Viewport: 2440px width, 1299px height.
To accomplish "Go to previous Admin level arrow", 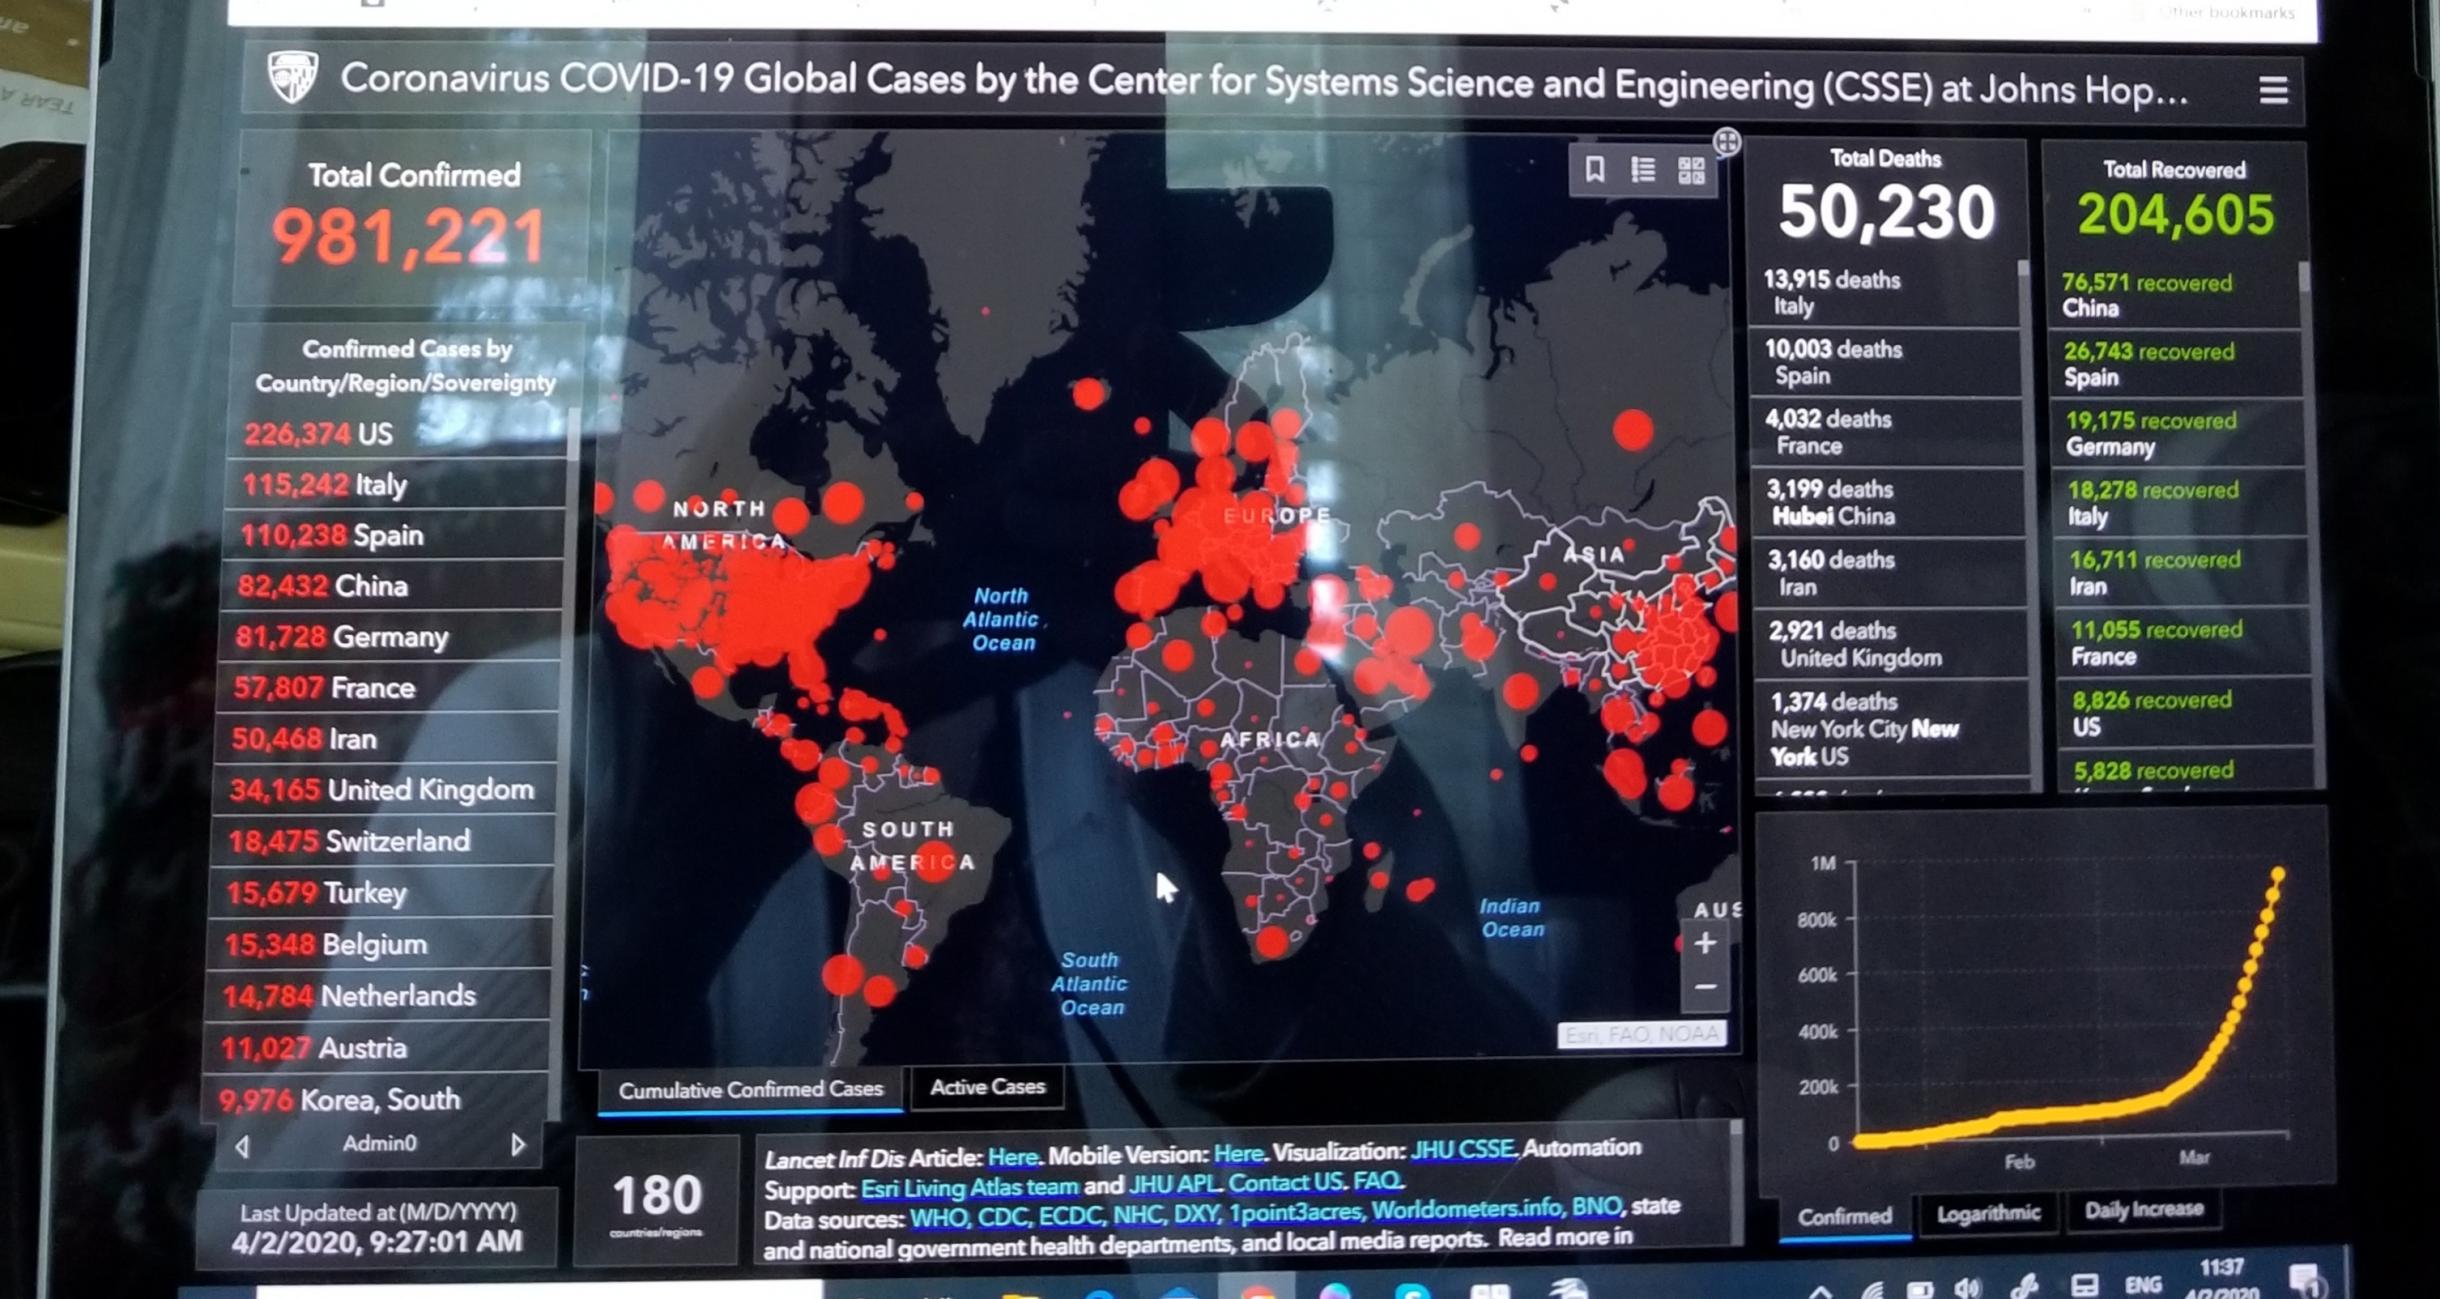I will 242,1146.
